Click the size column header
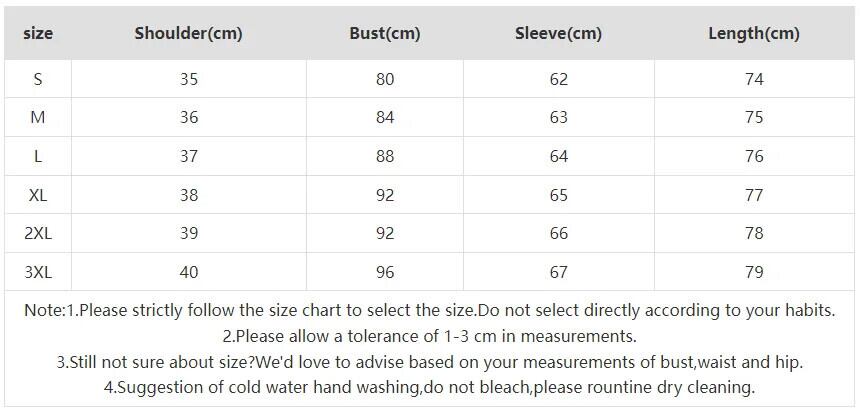The height and width of the screenshot is (412, 863). point(38,33)
